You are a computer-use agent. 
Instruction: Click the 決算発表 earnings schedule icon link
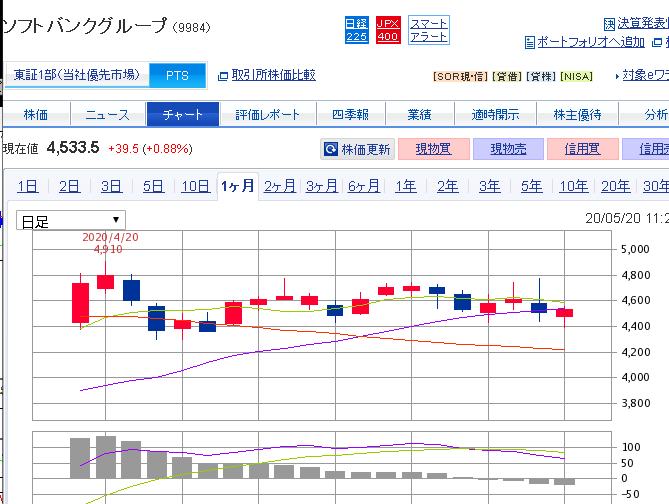(636, 23)
